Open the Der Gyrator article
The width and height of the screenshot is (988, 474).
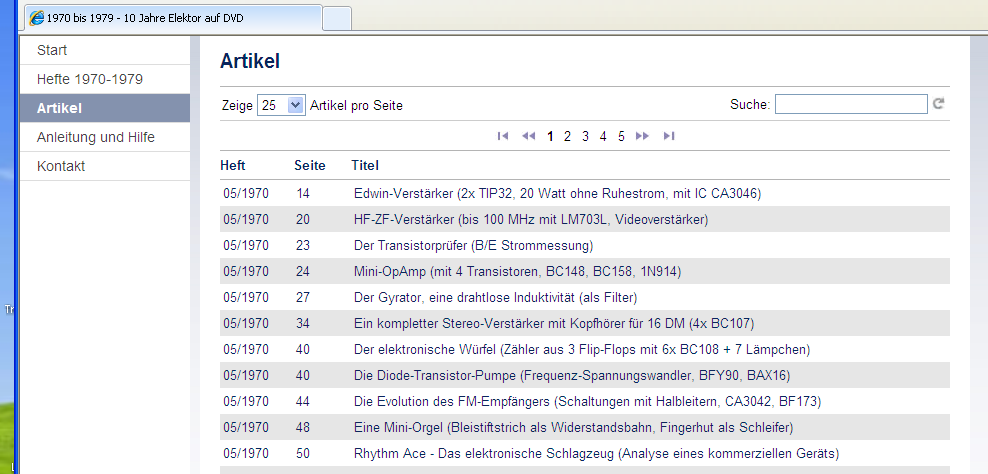(x=495, y=298)
